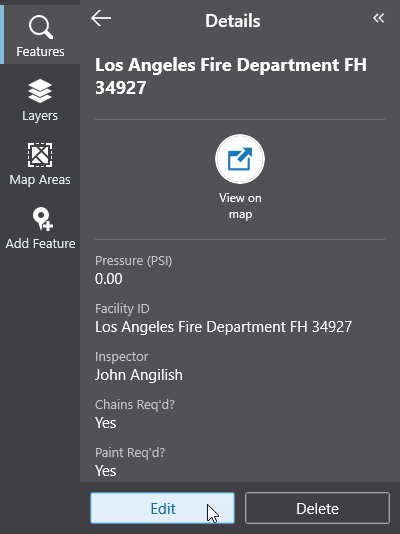Go back with the left arrow
This screenshot has width=400, height=534.
pyautogui.click(x=101, y=18)
